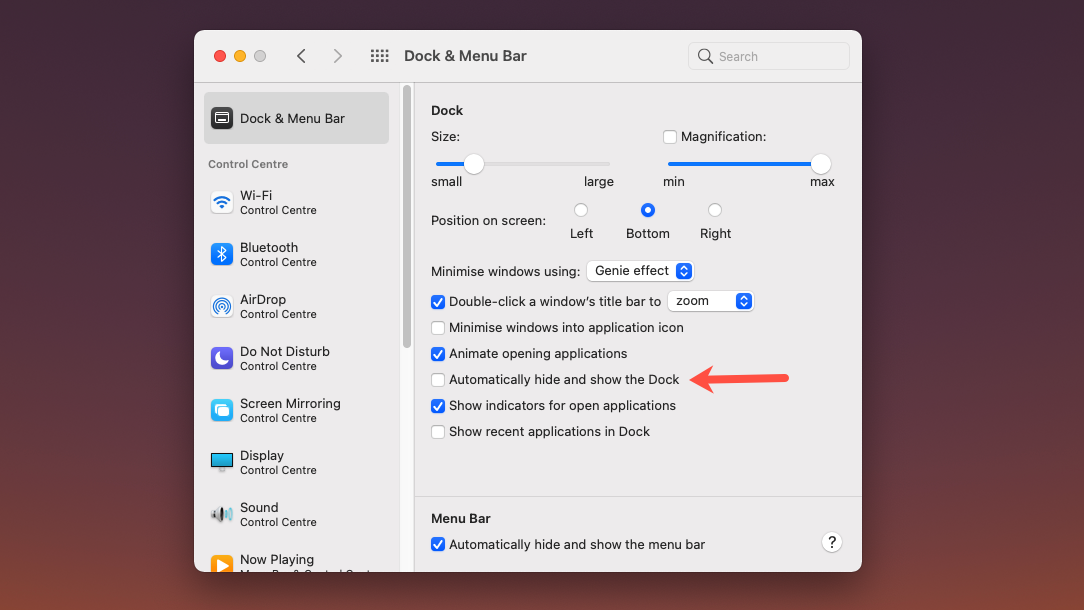Open the double-click title bar action dropdown
The width and height of the screenshot is (1084, 610).
click(710, 301)
